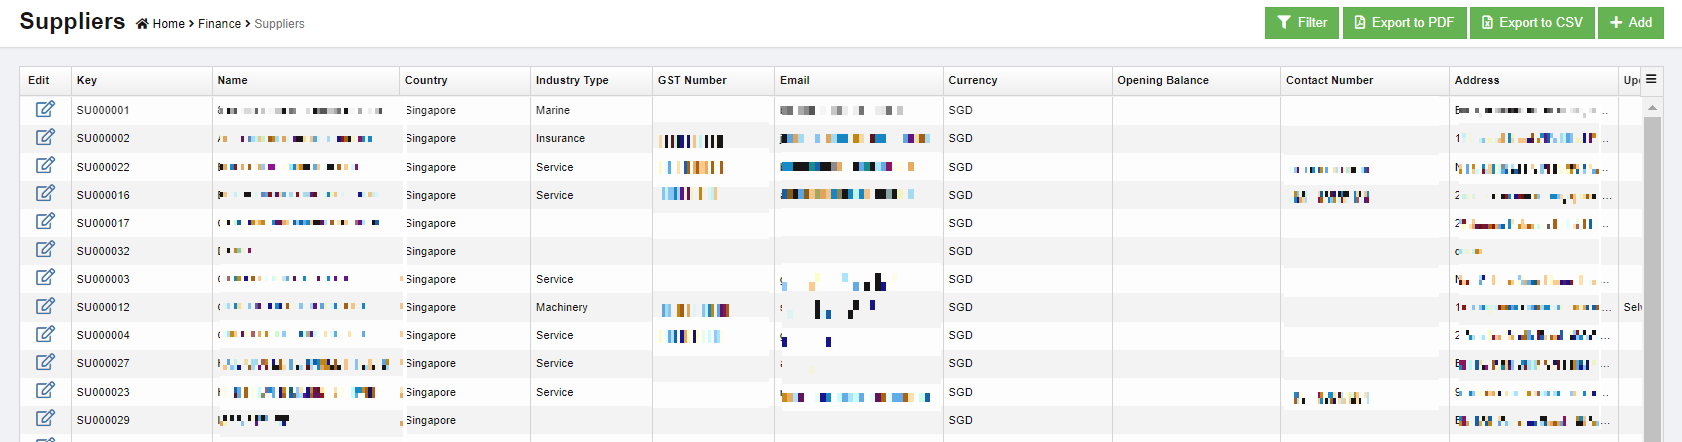This screenshot has width=1682, height=442.
Task: Edit supplier SU000012 using pencil icon
Action: click(45, 306)
